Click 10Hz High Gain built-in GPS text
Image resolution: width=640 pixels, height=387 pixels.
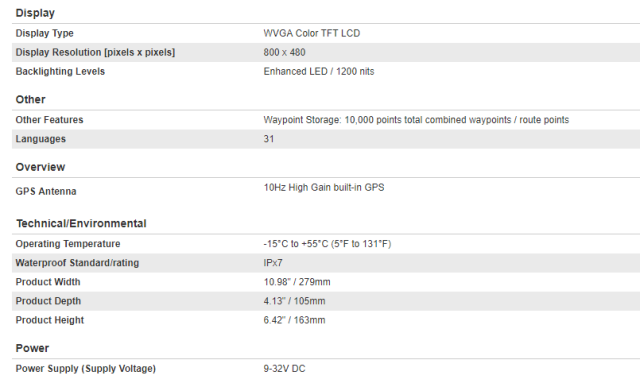click(324, 187)
